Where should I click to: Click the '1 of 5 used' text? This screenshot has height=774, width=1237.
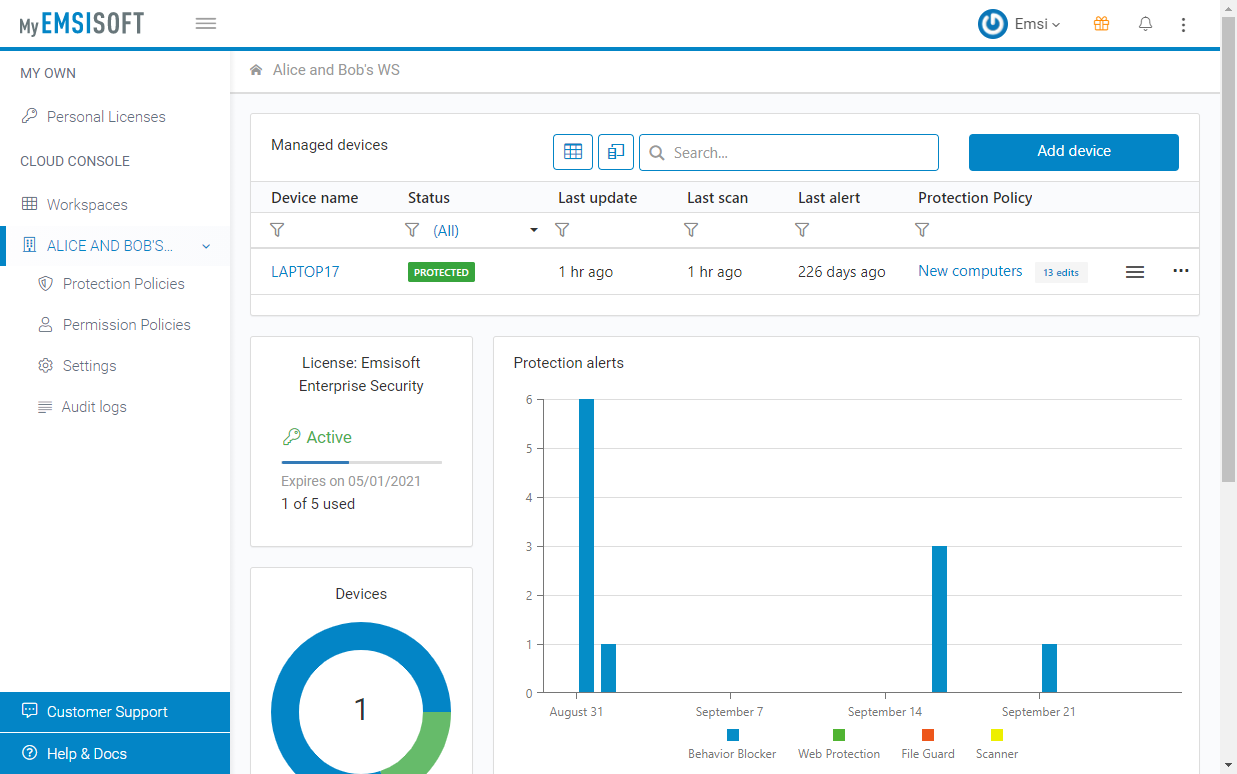point(318,504)
